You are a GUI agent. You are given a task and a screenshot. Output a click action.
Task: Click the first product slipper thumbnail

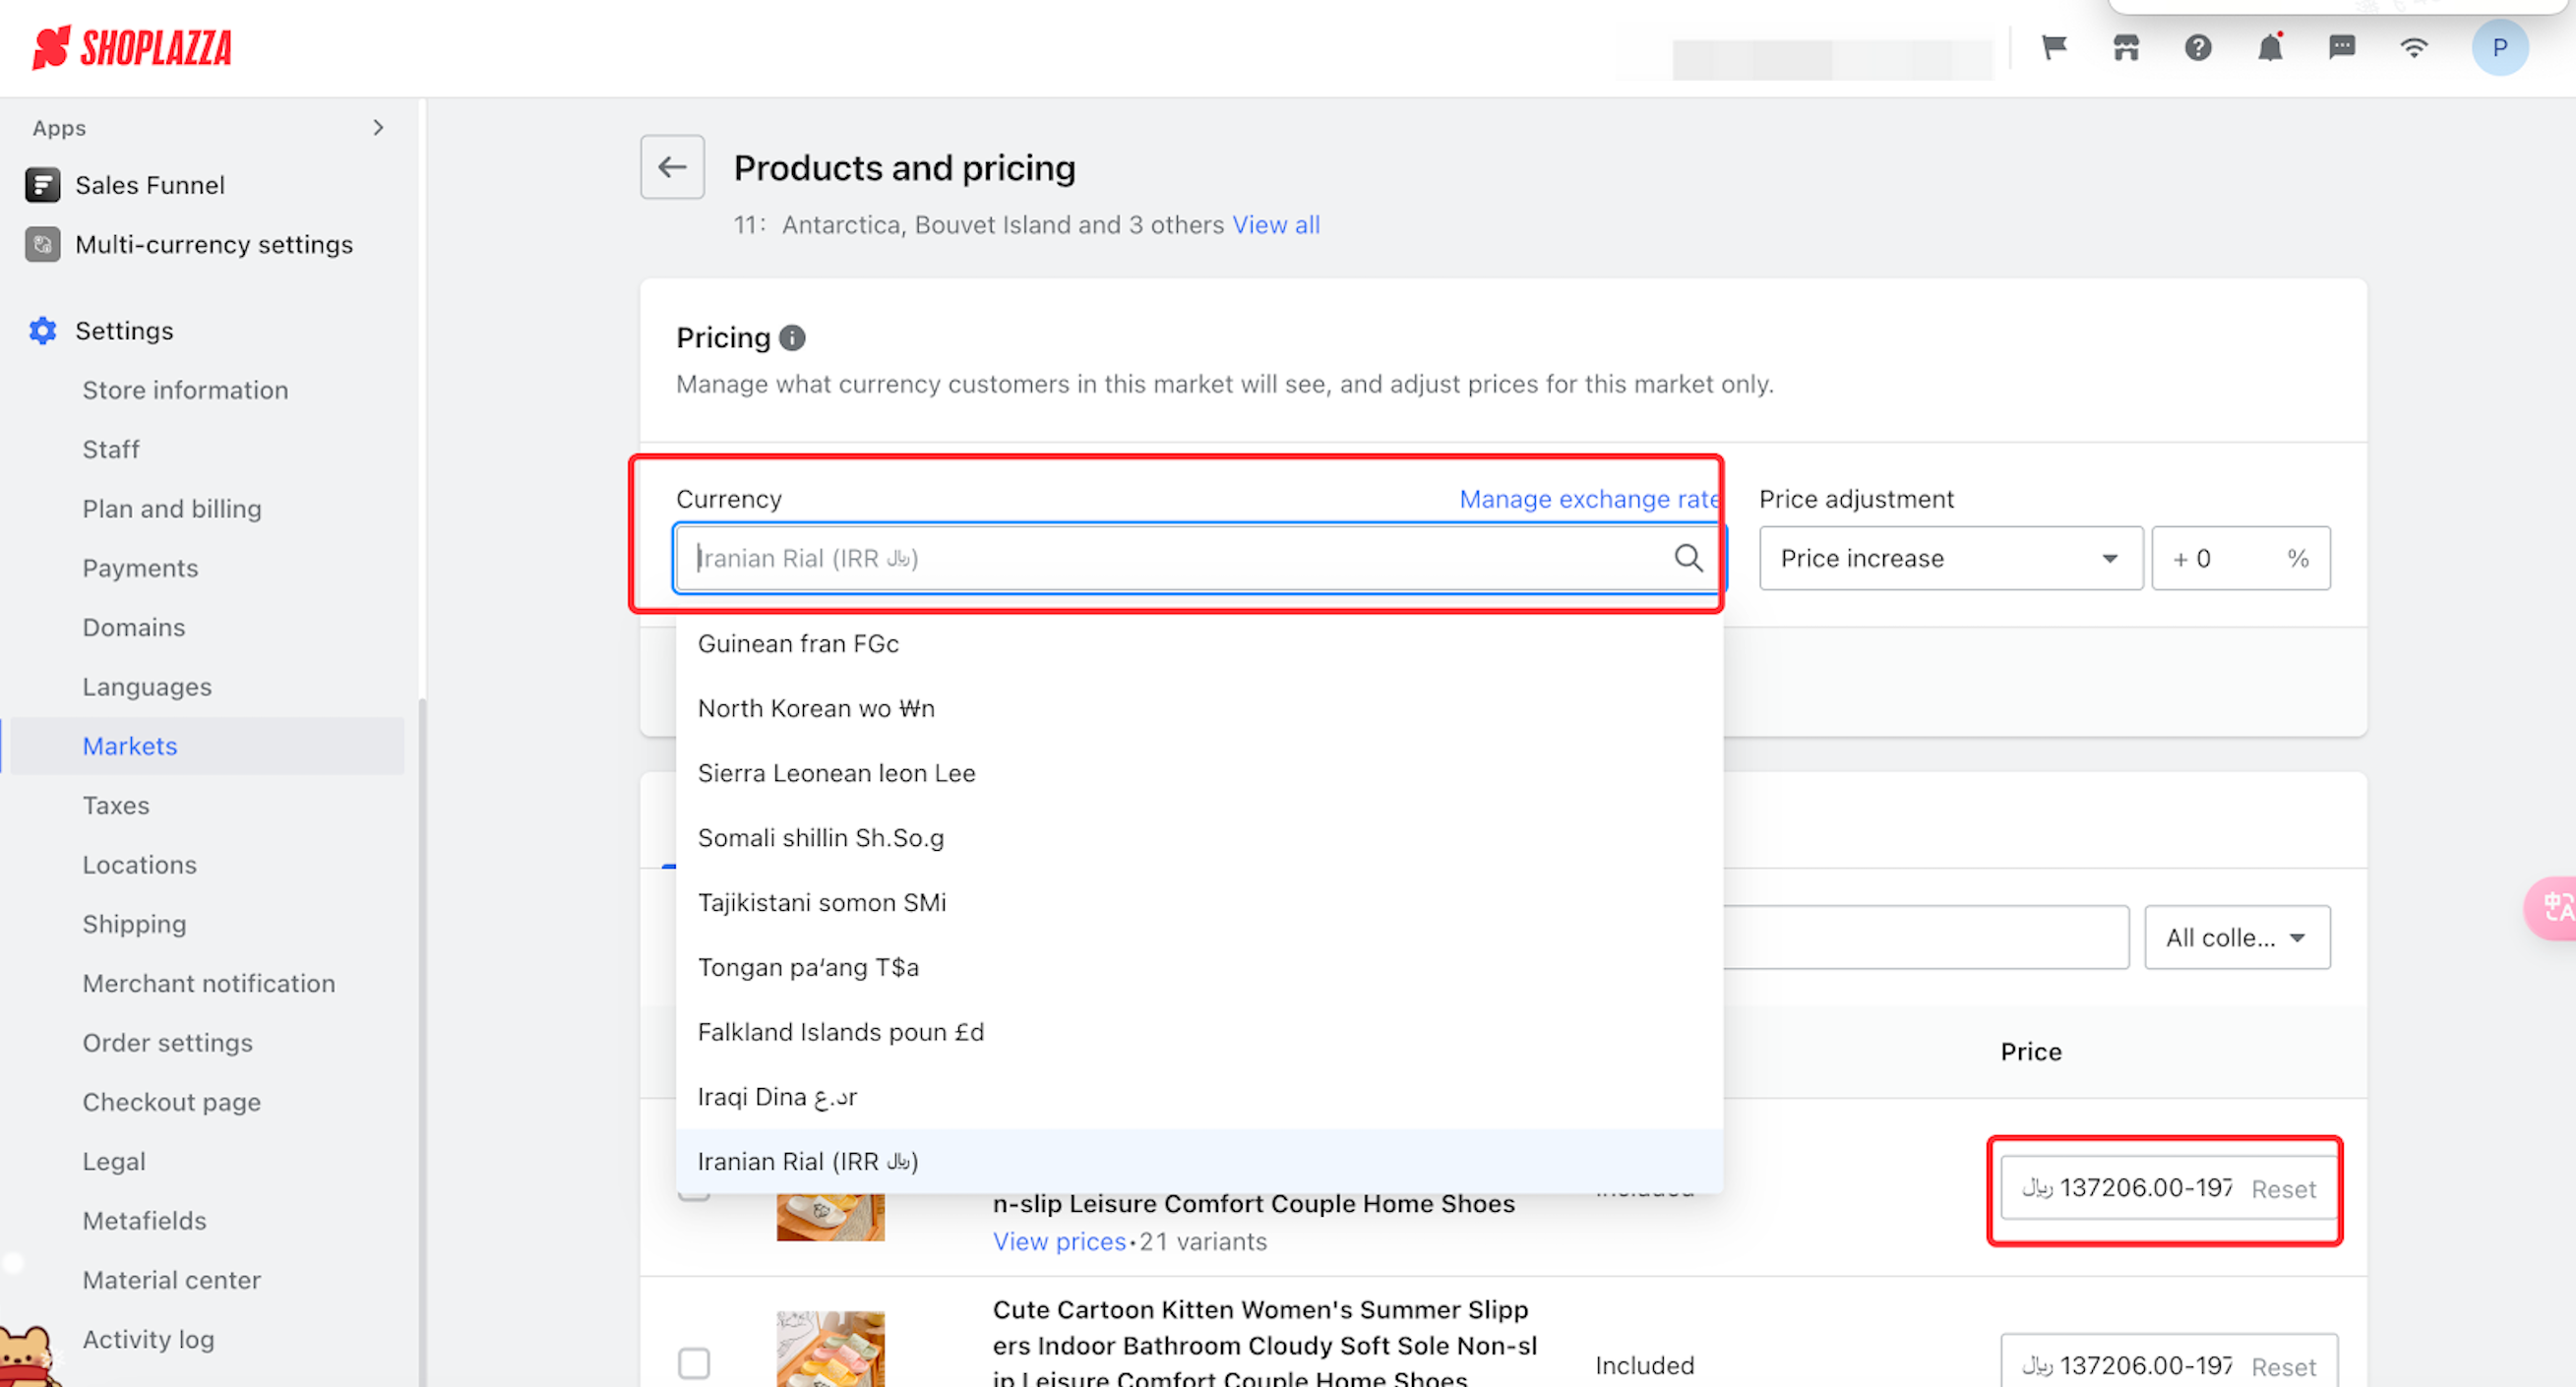[x=830, y=1218]
